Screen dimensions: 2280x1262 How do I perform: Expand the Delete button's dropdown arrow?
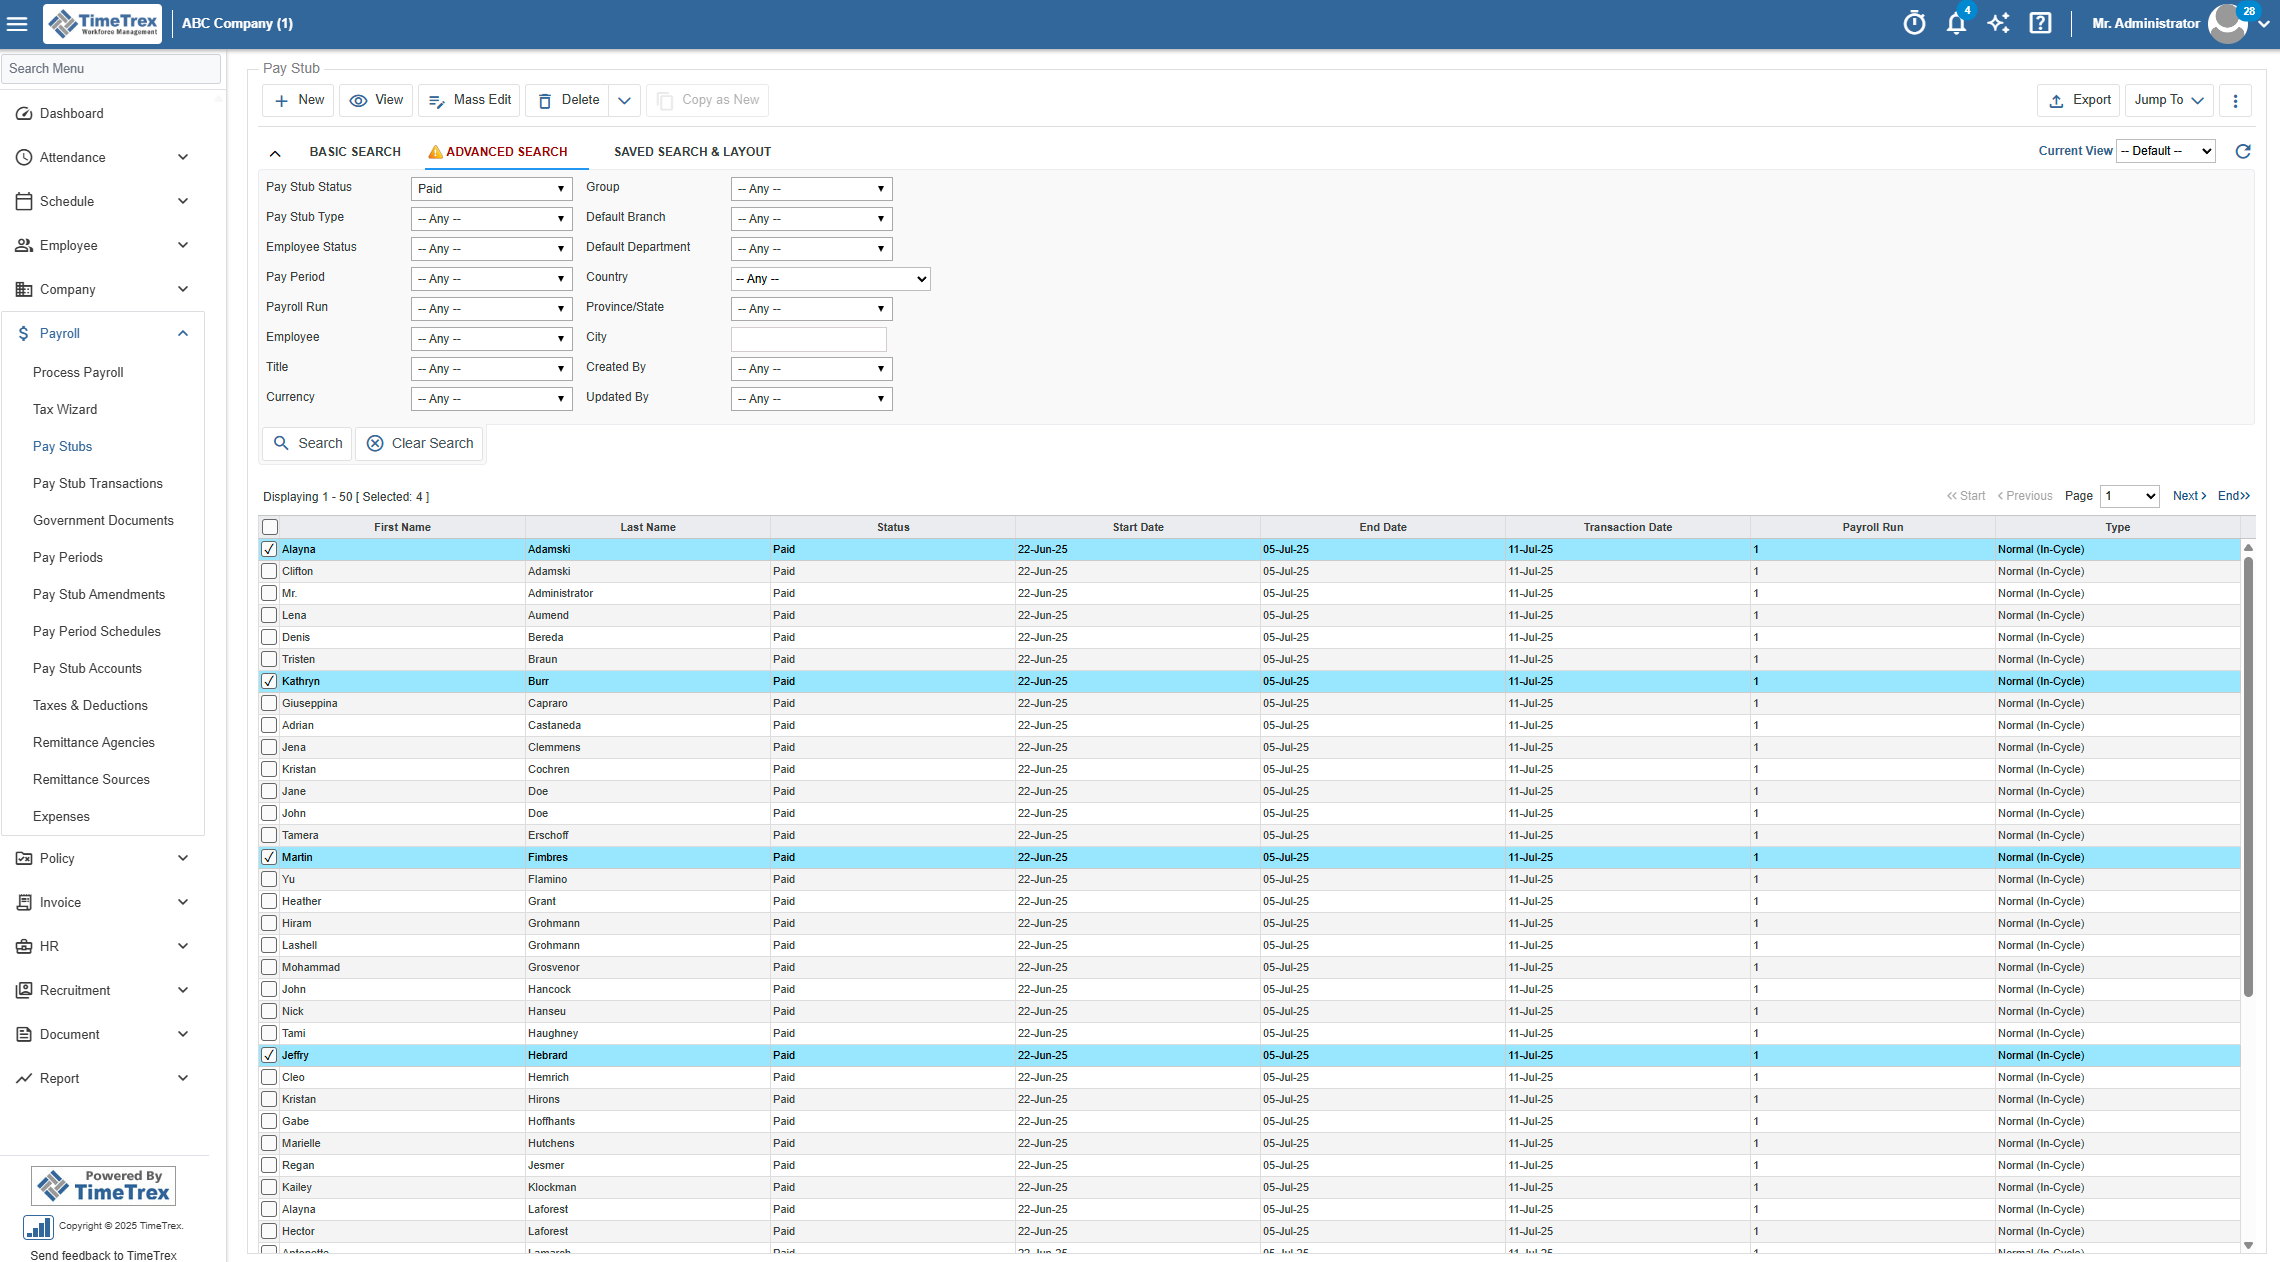[x=625, y=100]
